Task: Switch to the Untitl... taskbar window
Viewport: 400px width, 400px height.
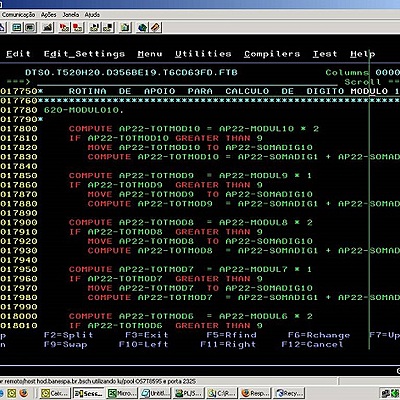Action: 155,394
